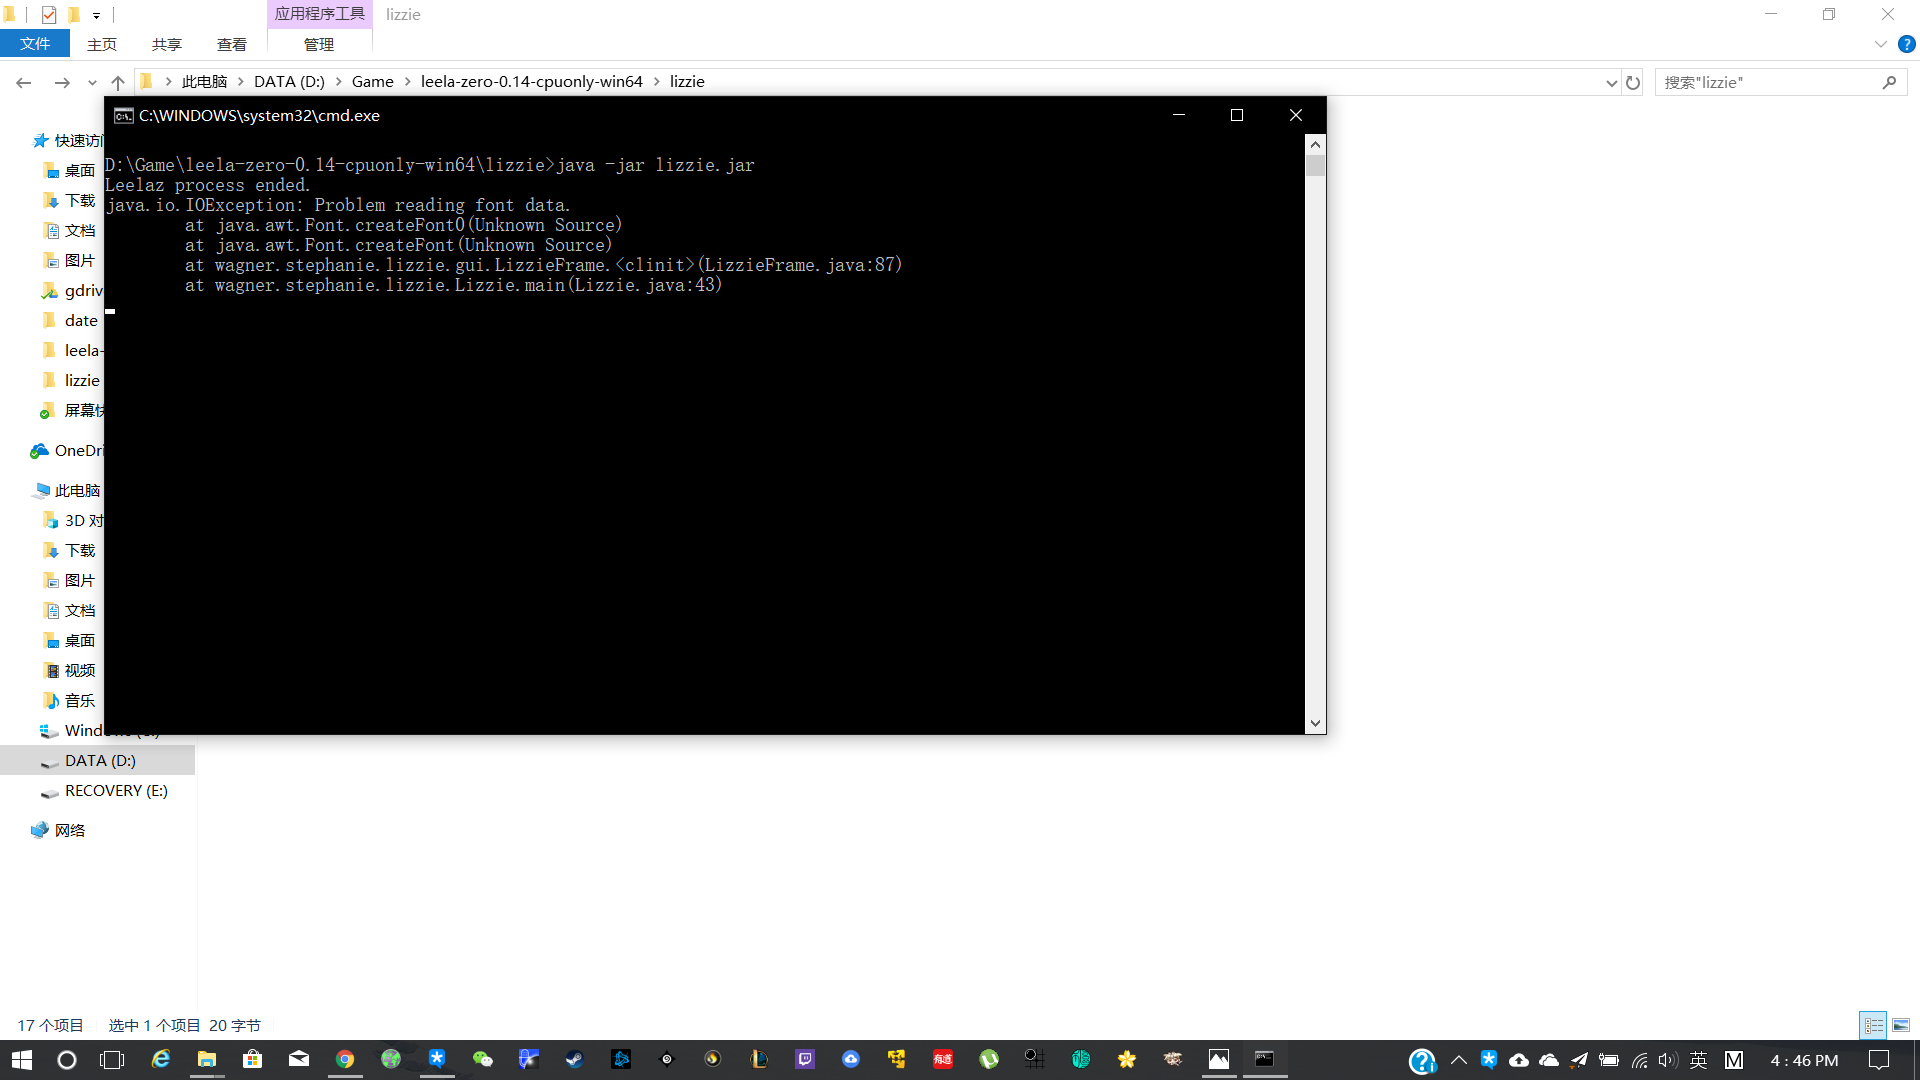Navigate to DATA (D:) in the sidebar
This screenshot has height=1080, width=1920.
[x=100, y=760]
